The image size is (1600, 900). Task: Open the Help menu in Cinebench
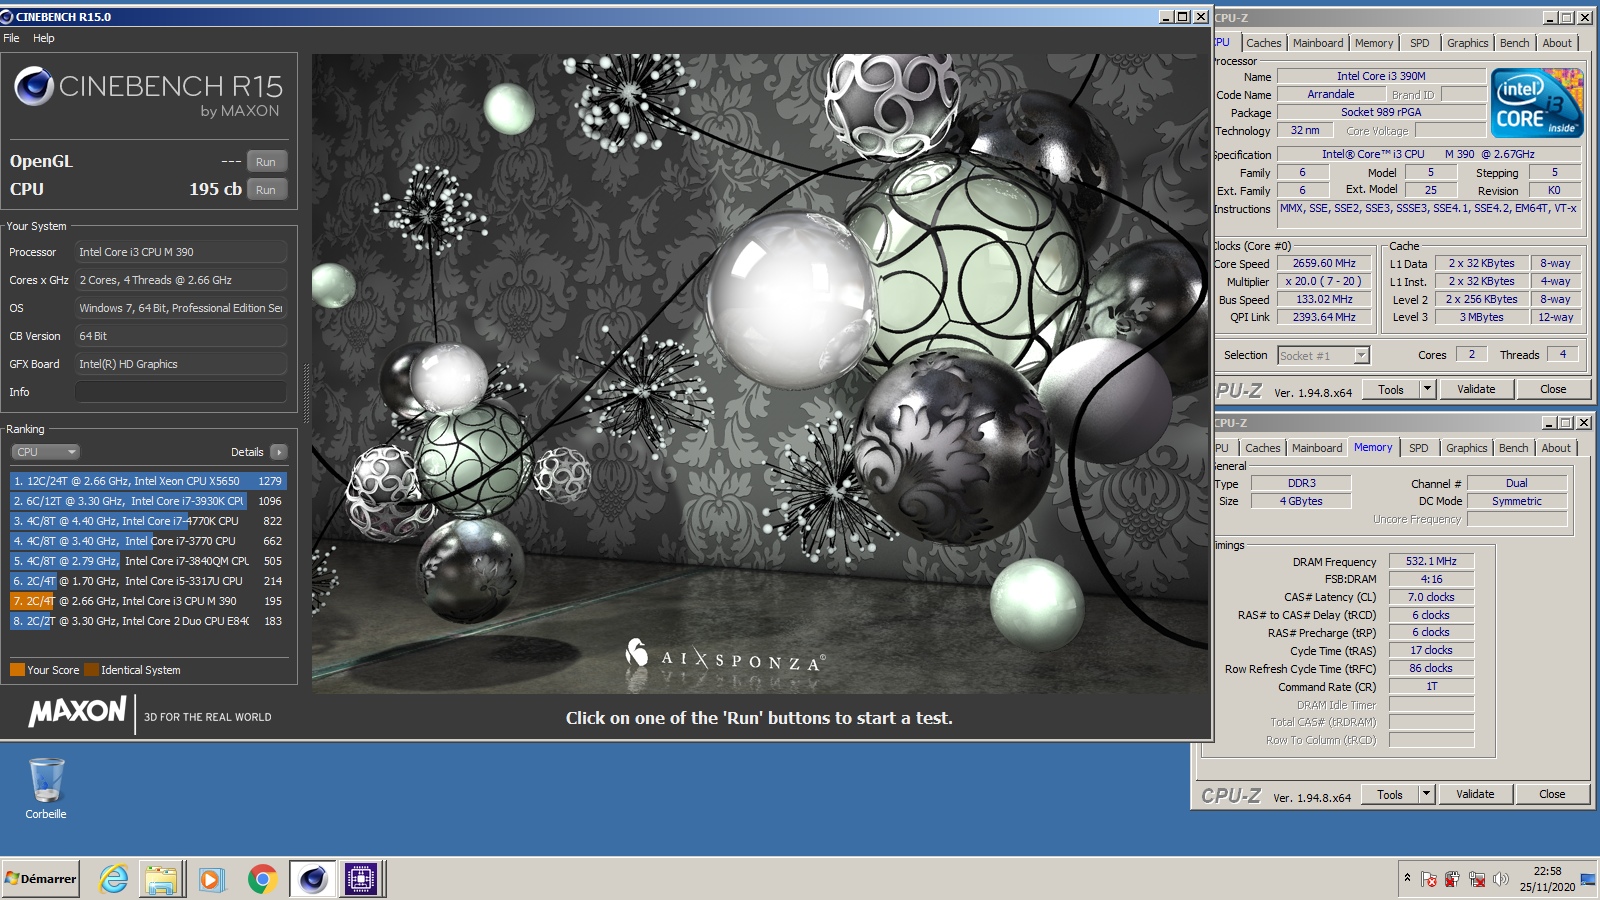(x=44, y=38)
